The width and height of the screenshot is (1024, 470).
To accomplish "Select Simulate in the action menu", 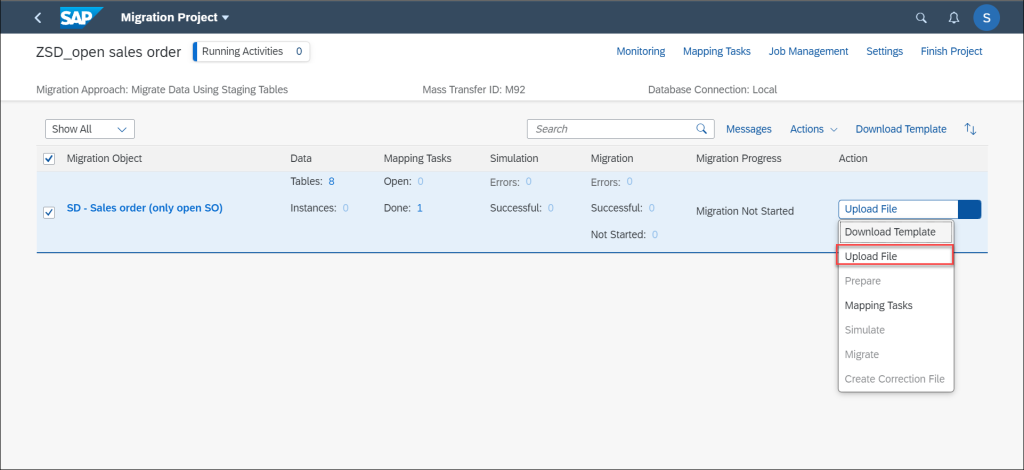I will [x=895, y=330].
